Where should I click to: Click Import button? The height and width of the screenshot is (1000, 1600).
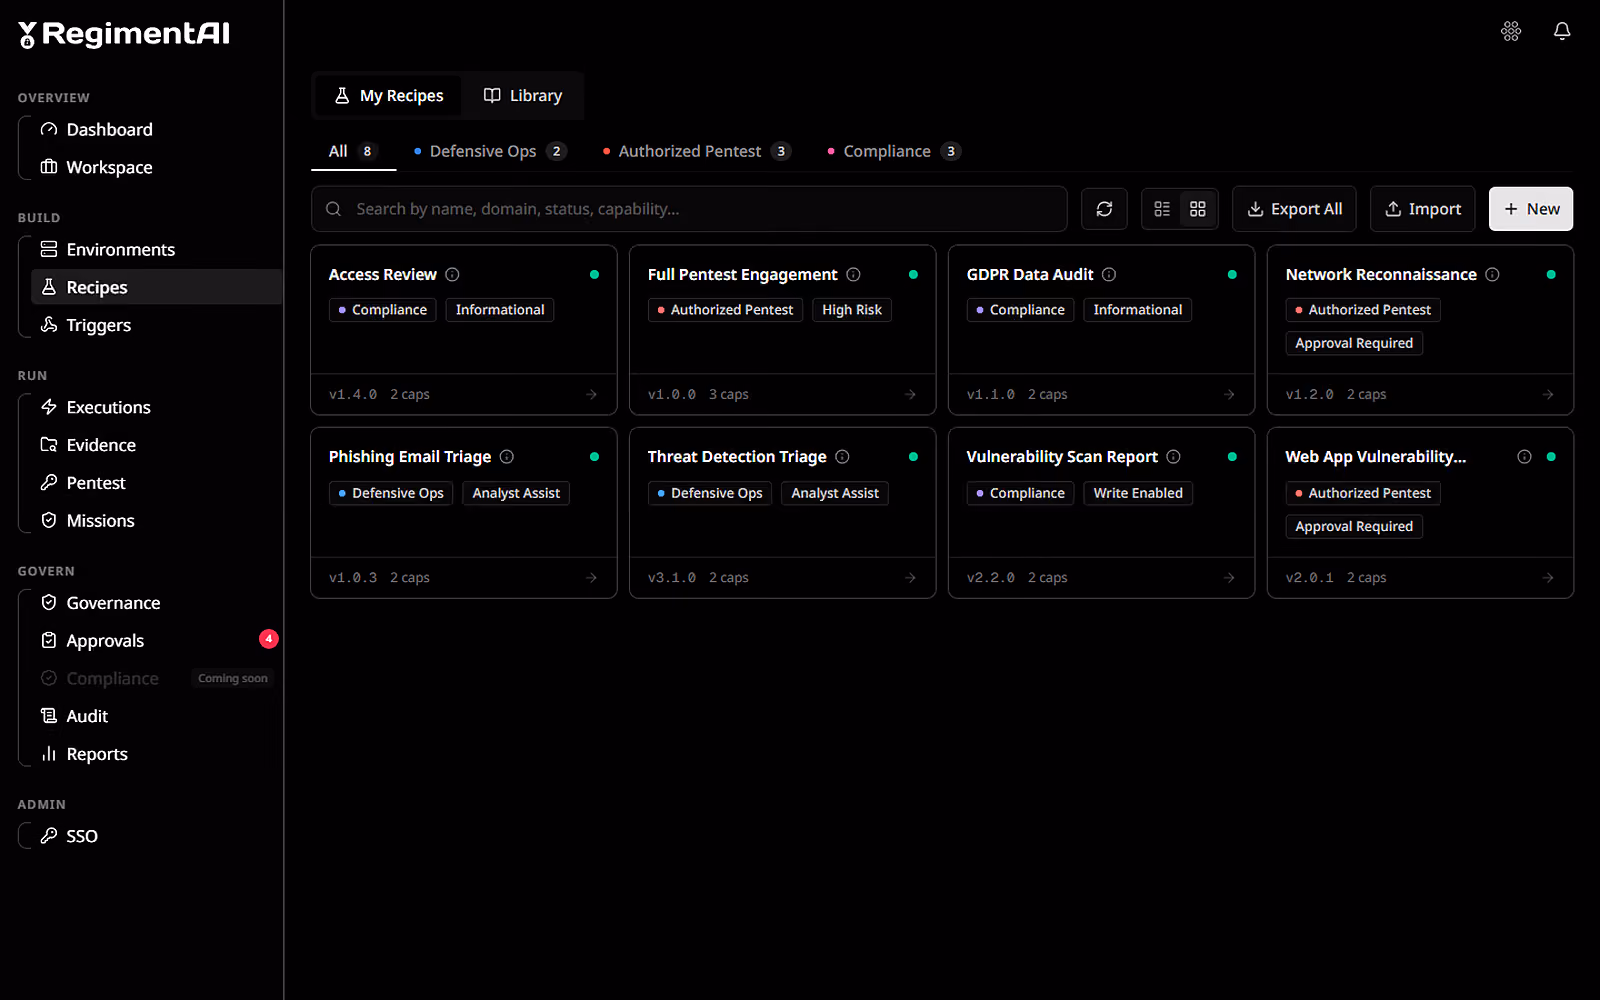coord(1422,209)
